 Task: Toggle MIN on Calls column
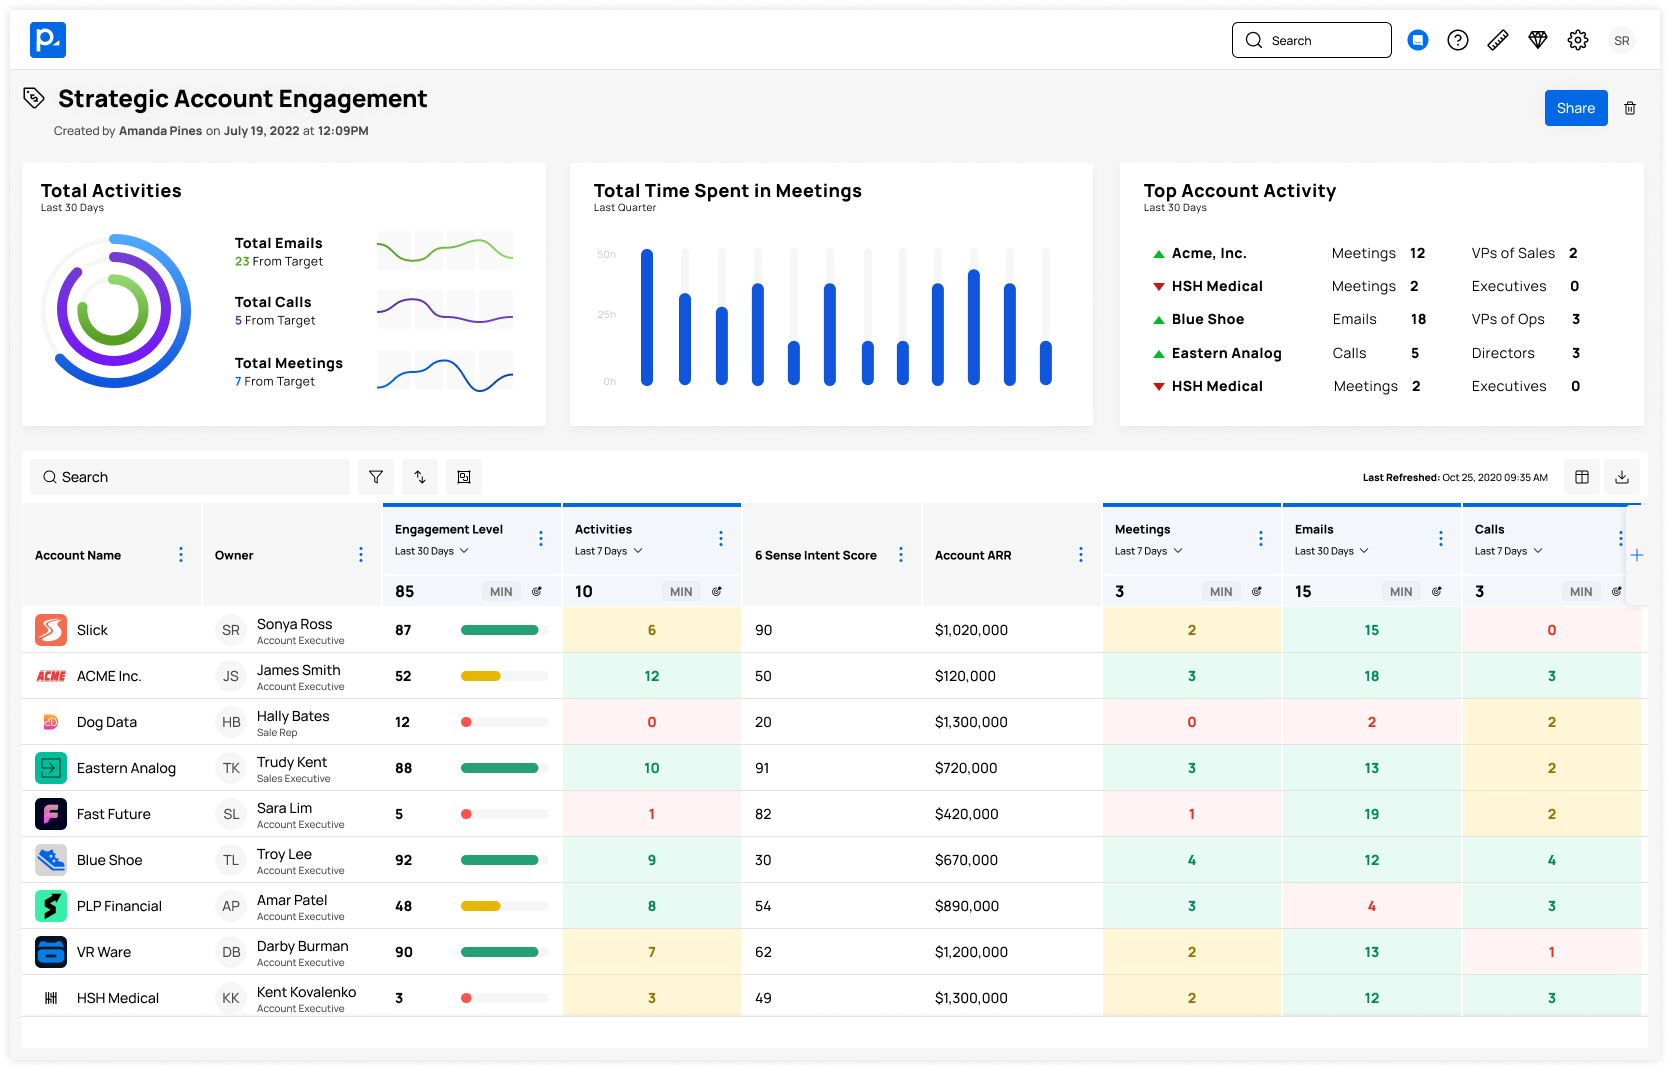(x=1581, y=592)
